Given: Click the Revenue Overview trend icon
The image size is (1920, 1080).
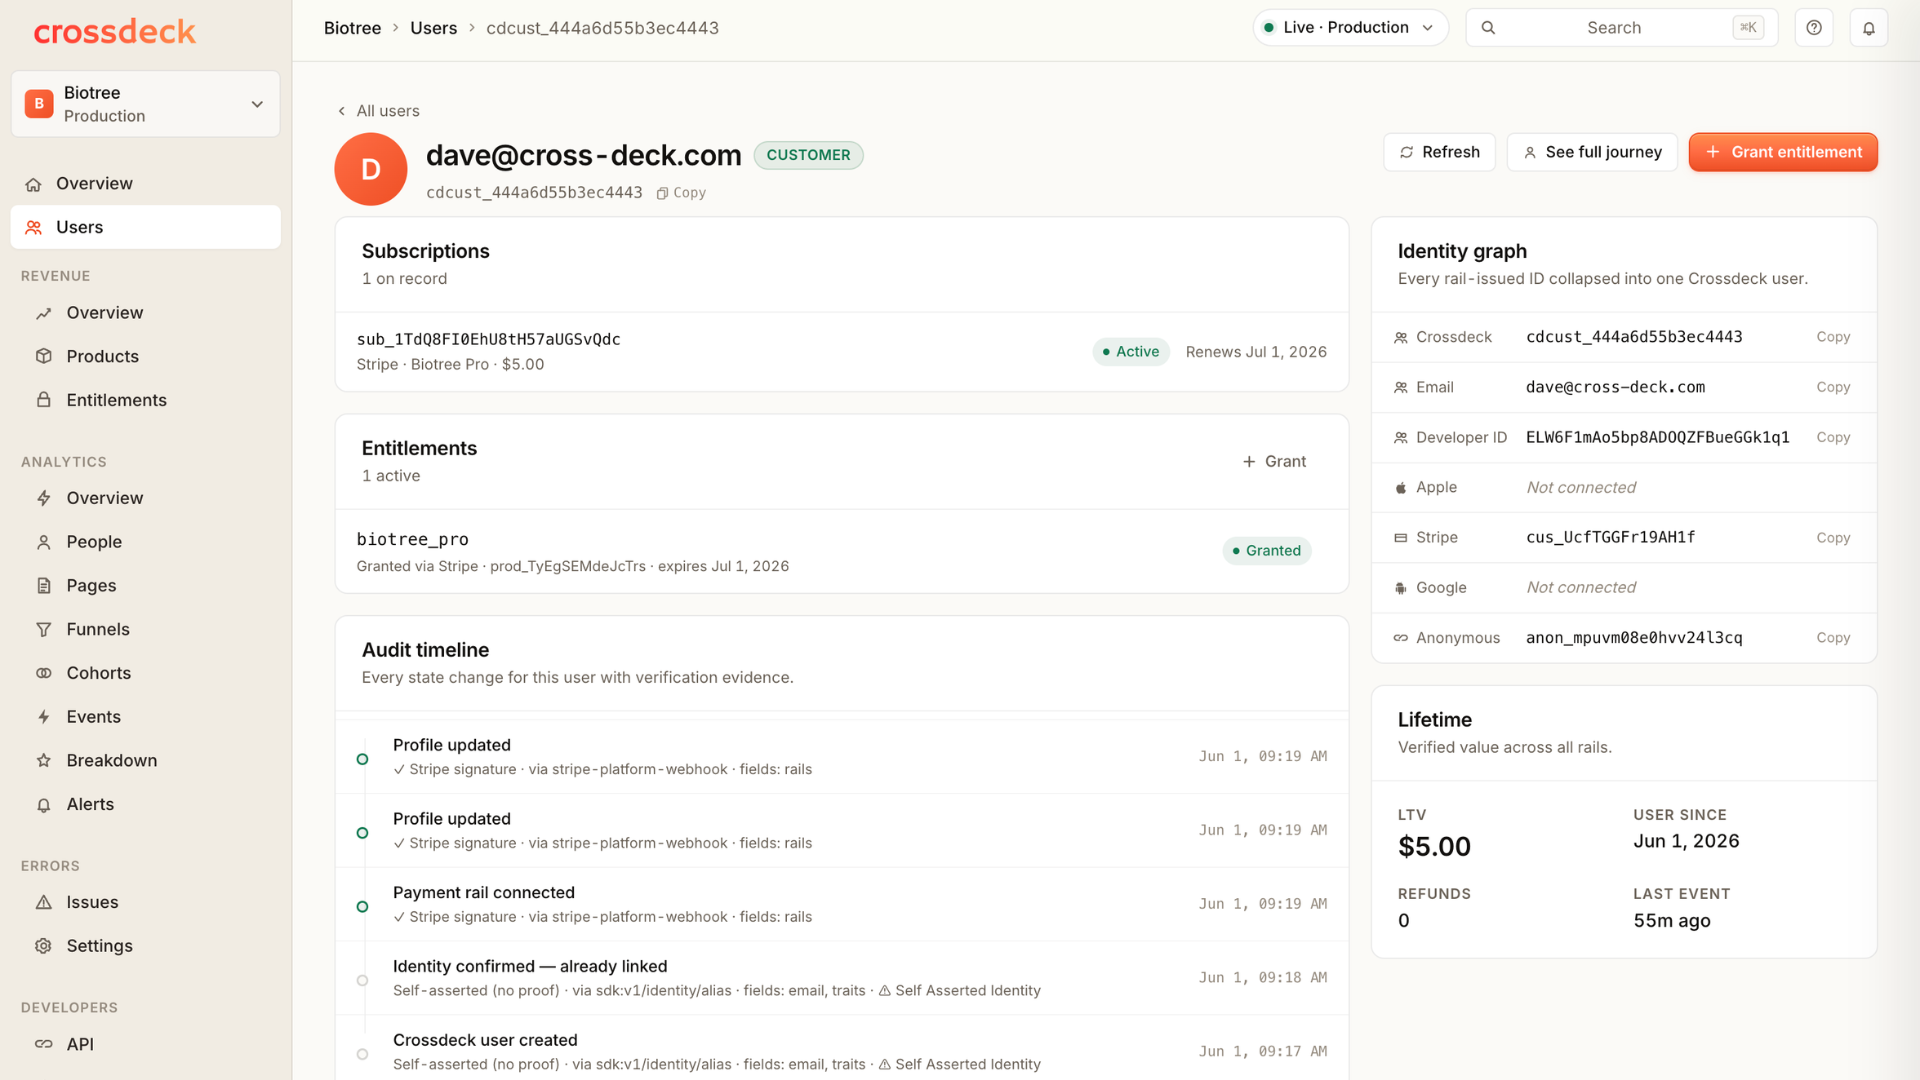Looking at the screenshot, I should click(x=44, y=313).
